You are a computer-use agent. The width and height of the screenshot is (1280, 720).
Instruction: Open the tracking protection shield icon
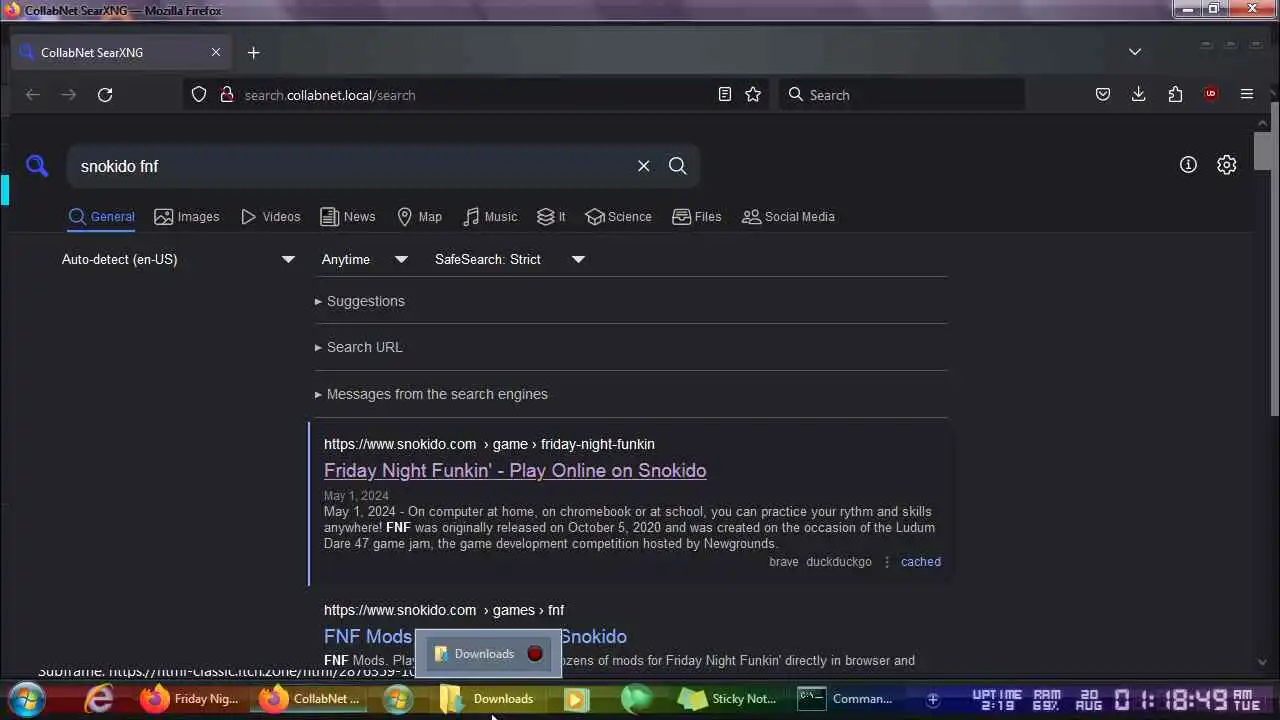(199, 95)
